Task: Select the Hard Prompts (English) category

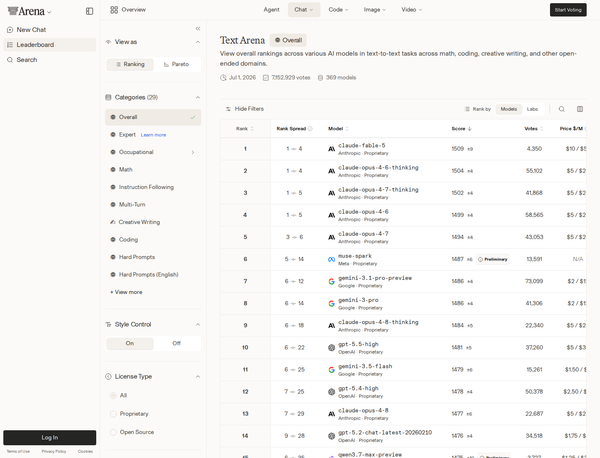Action: tap(153, 275)
